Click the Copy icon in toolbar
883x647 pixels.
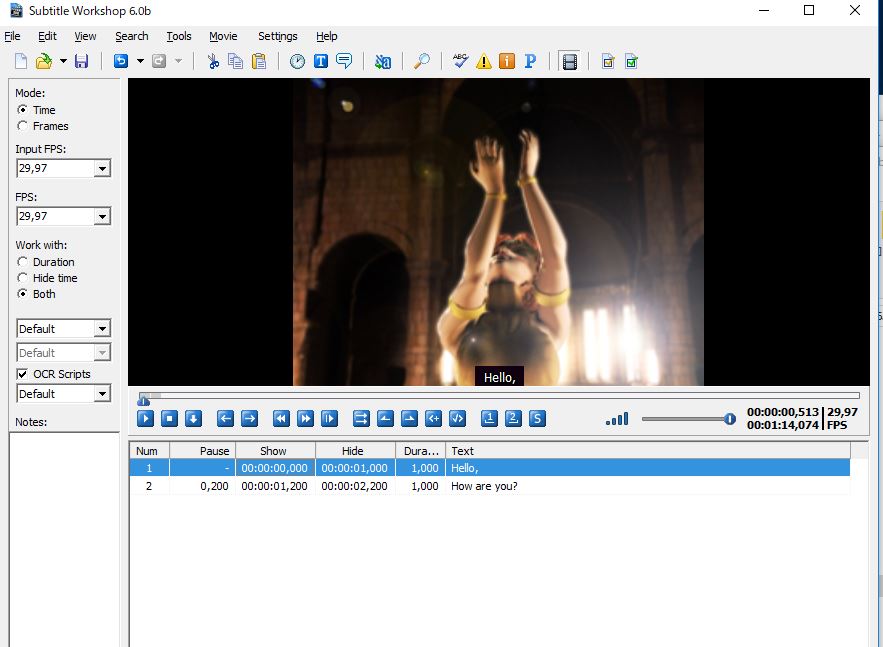[235, 61]
